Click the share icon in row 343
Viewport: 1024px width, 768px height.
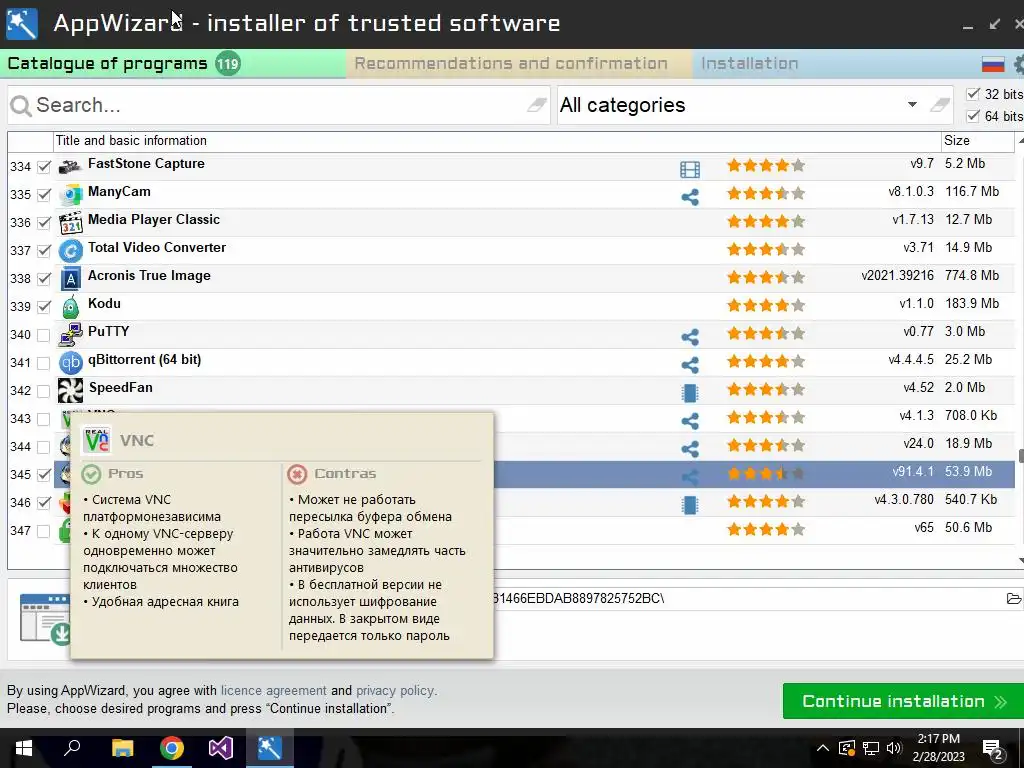click(x=690, y=421)
